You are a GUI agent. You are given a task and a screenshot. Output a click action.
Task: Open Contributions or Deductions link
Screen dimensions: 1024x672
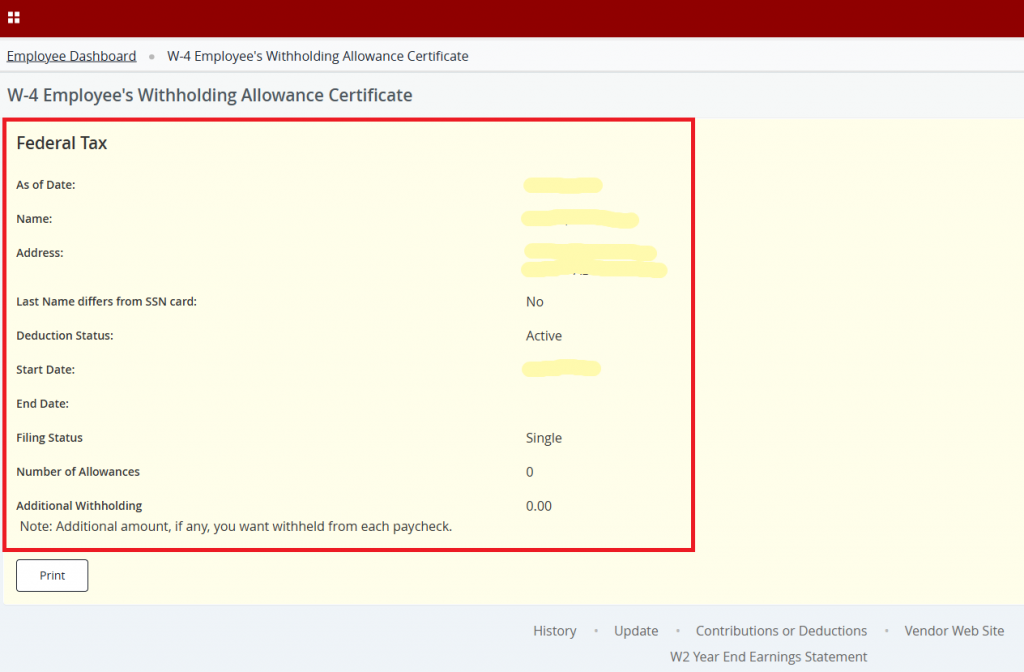(x=781, y=631)
